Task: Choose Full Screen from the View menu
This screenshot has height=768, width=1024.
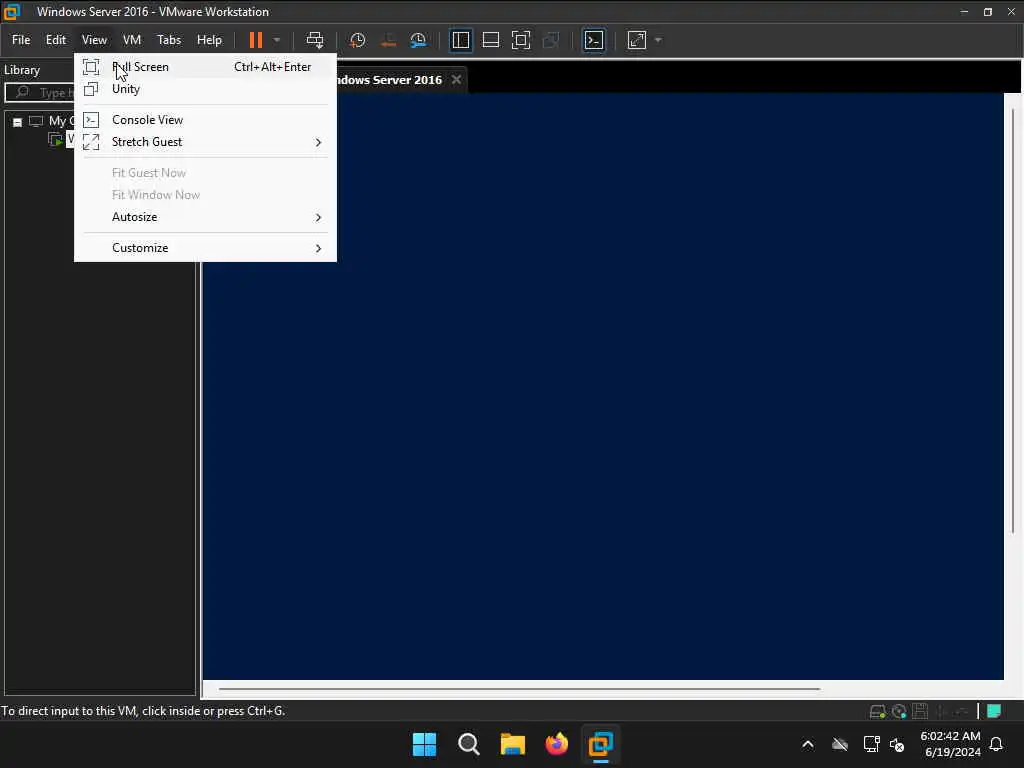Action: click(x=205, y=67)
